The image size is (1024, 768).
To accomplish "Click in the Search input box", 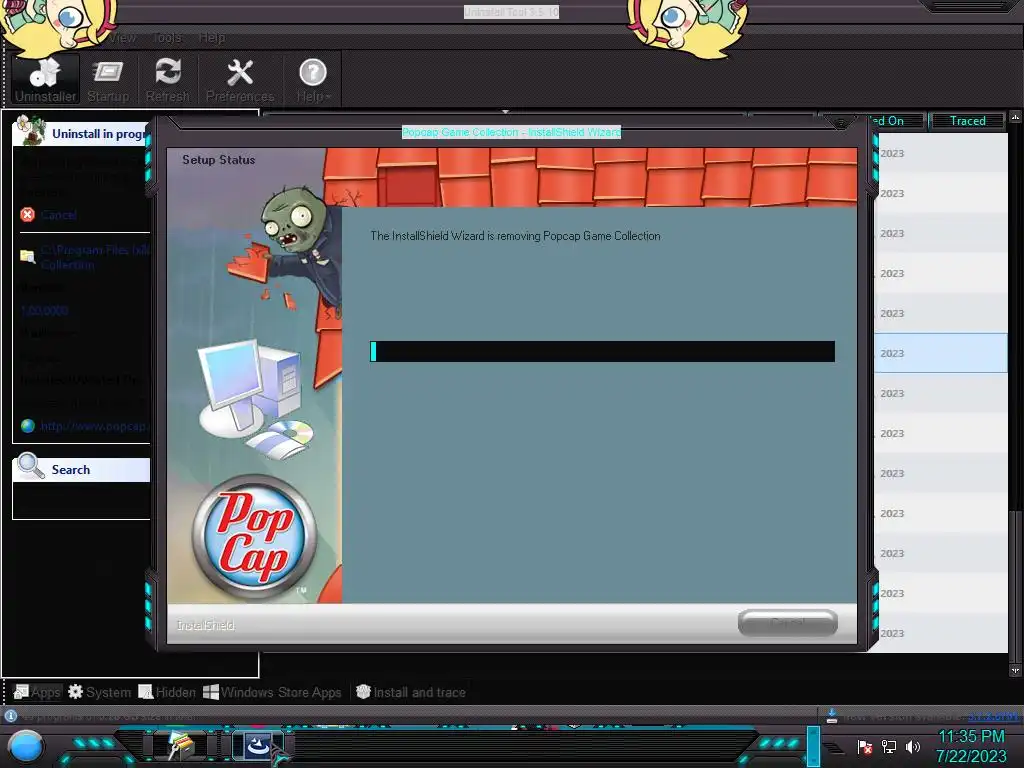I will 81,500.
